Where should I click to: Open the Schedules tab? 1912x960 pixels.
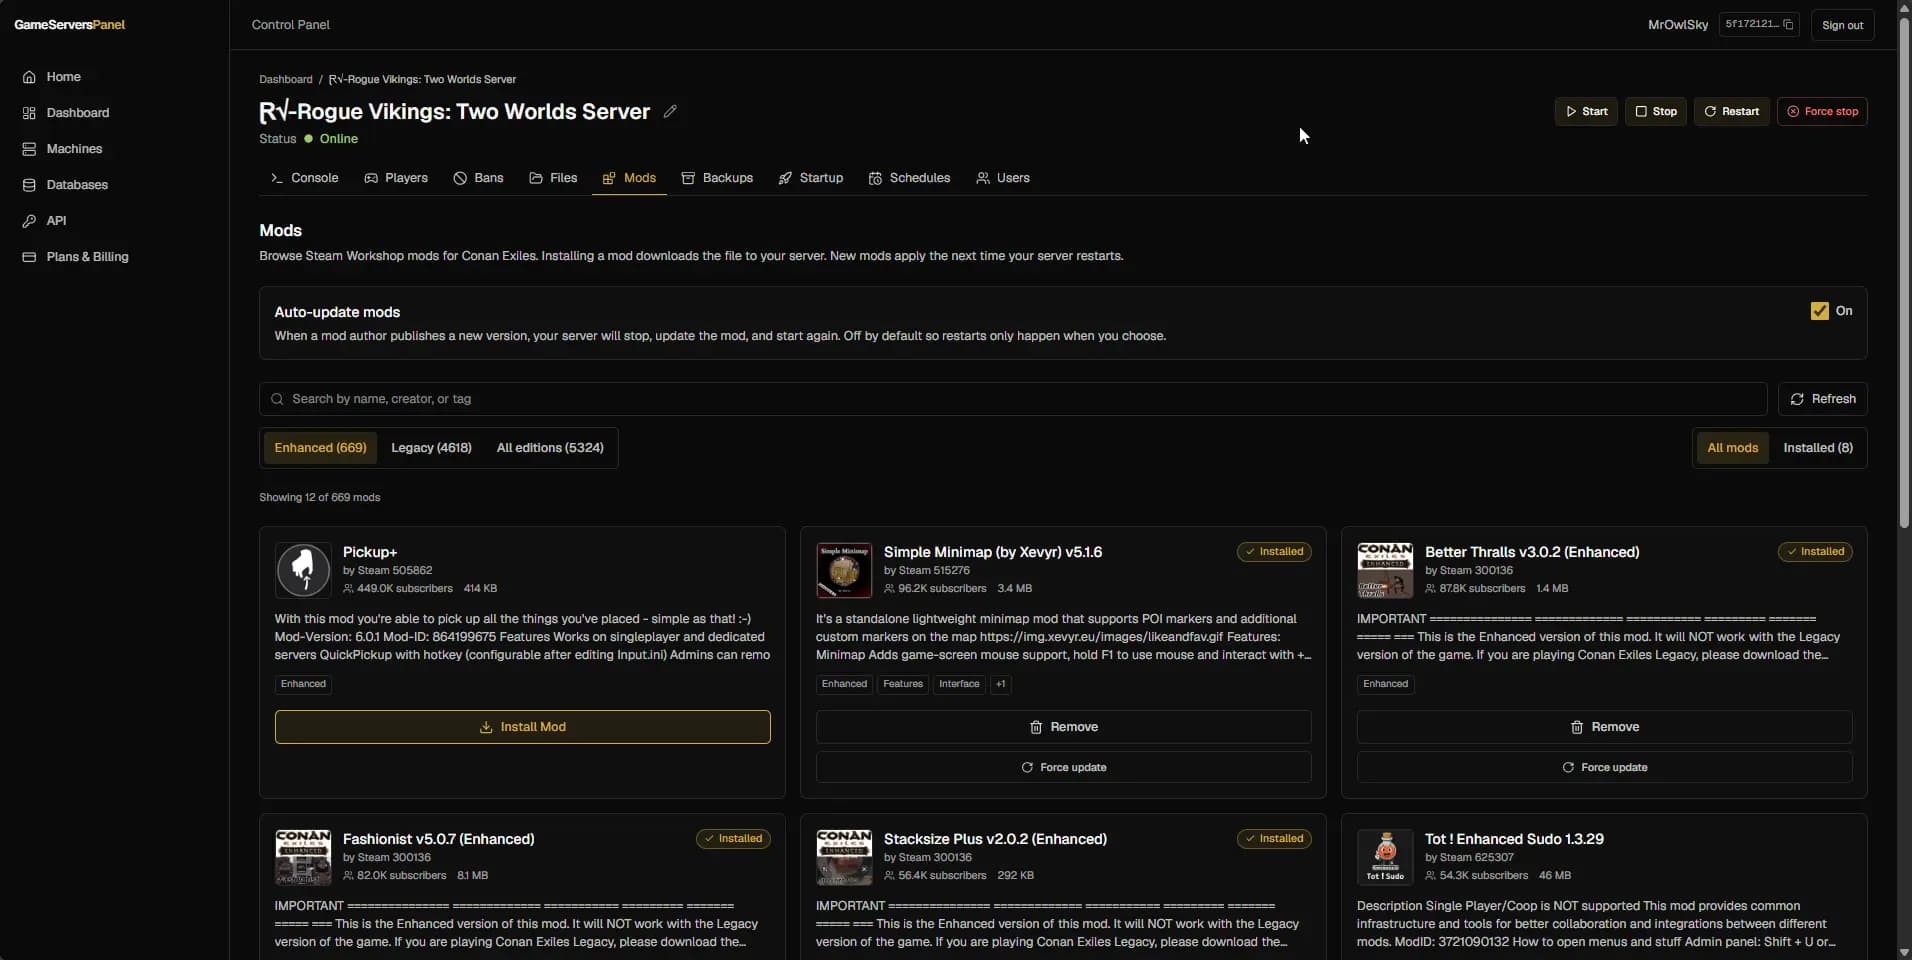coord(909,178)
